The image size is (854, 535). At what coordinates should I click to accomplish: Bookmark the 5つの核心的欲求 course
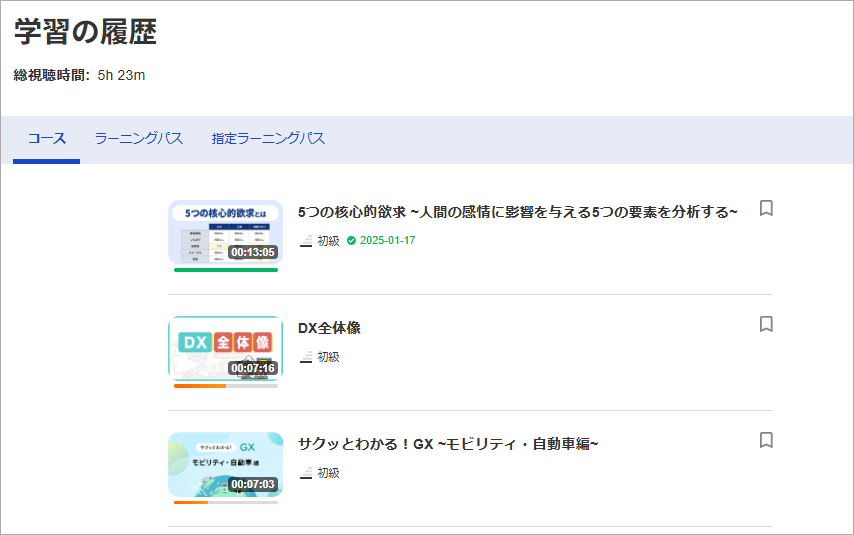click(766, 208)
